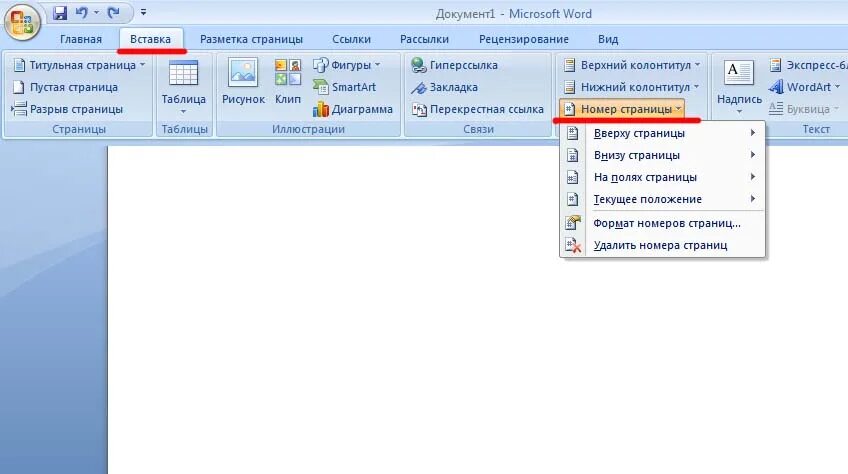Insert a chart via Диаграмма
The image size is (848, 474).
point(353,109)
